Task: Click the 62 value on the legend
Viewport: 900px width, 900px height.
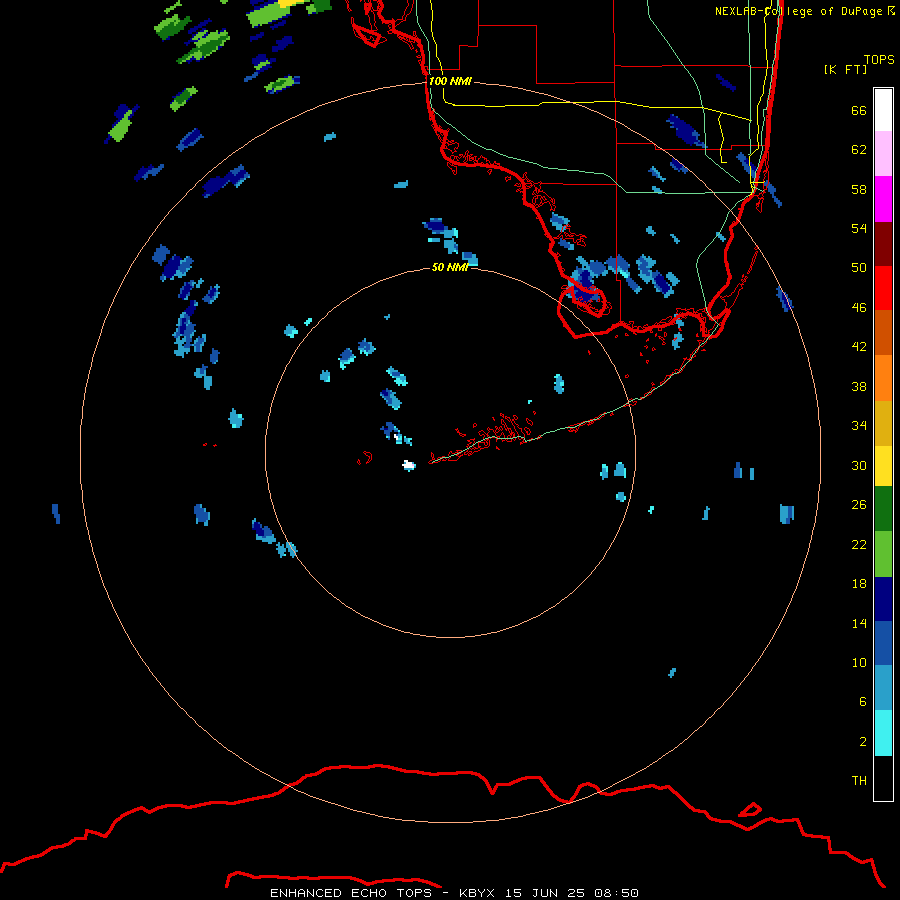Action: point(859,150)
